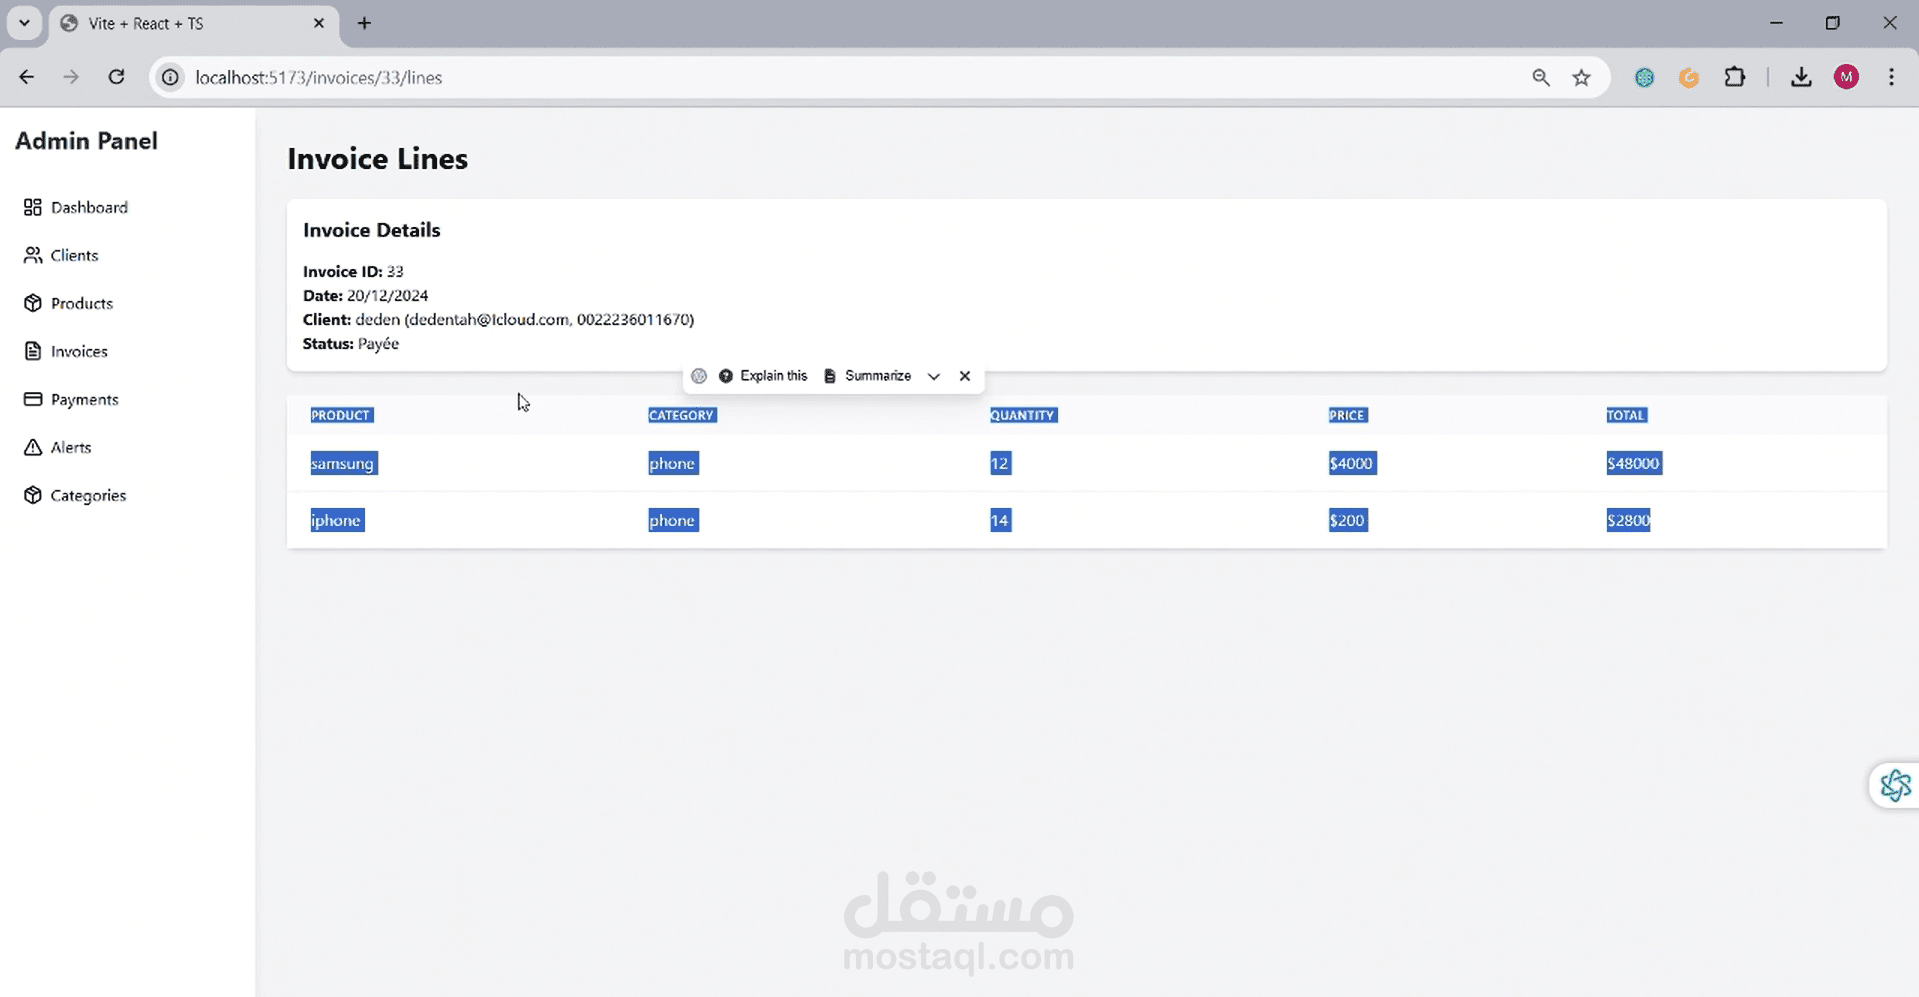
Task: Open Invoices via the document icon
Action: click(32, 351)
